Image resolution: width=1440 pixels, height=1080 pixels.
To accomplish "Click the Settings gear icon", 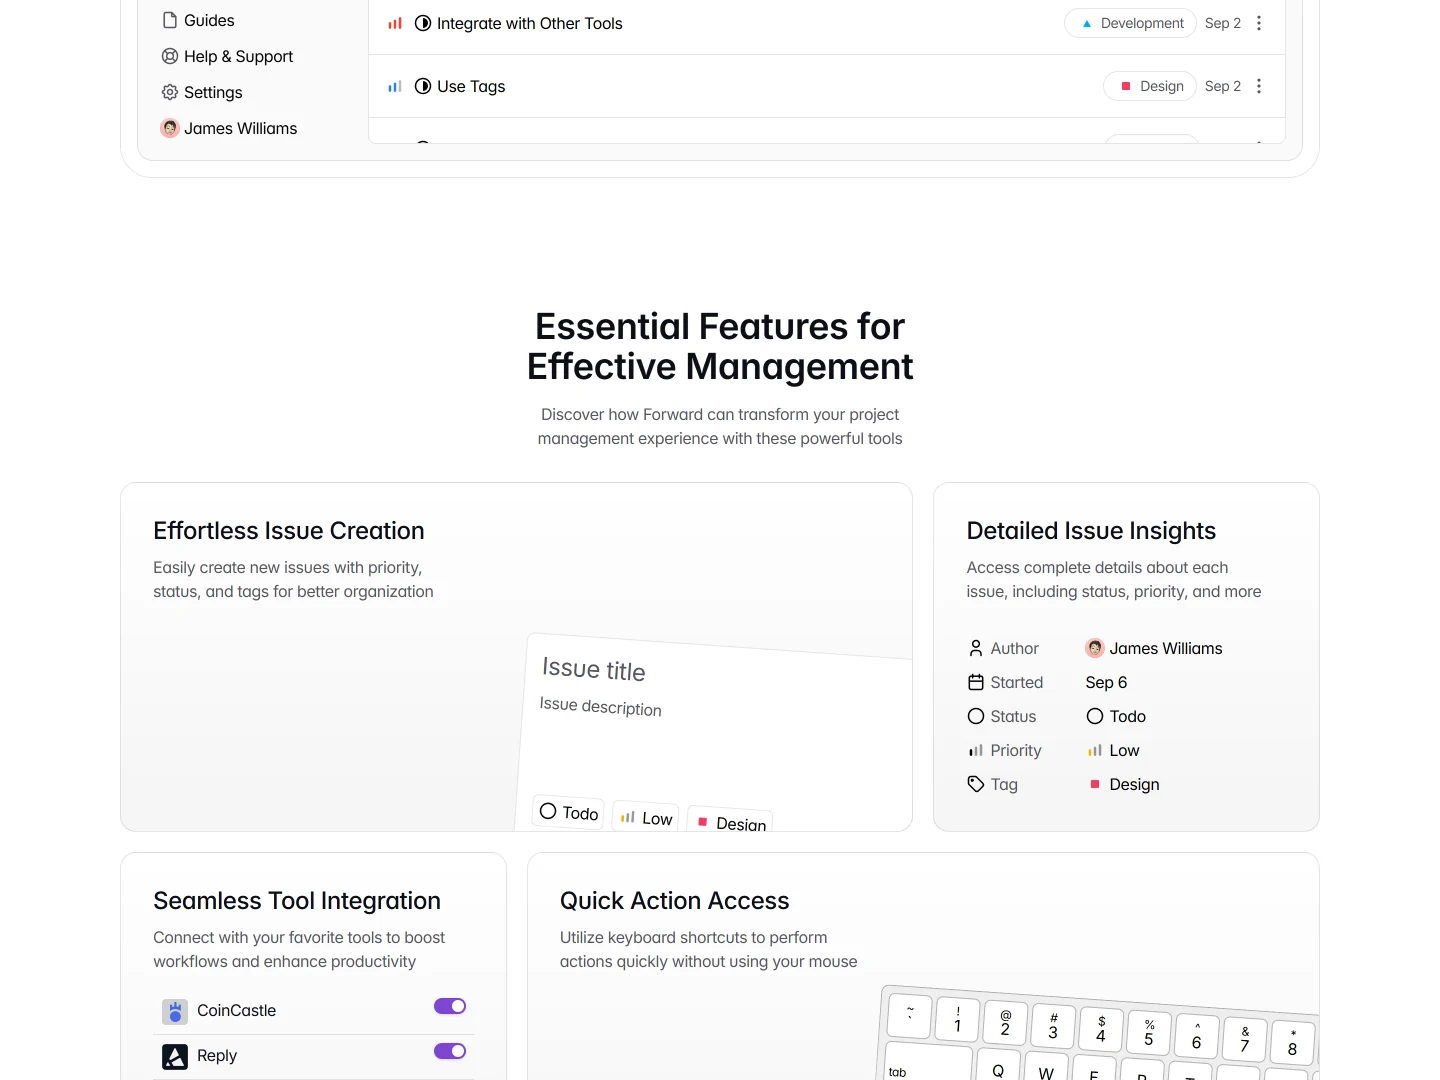I will [170, 92].
